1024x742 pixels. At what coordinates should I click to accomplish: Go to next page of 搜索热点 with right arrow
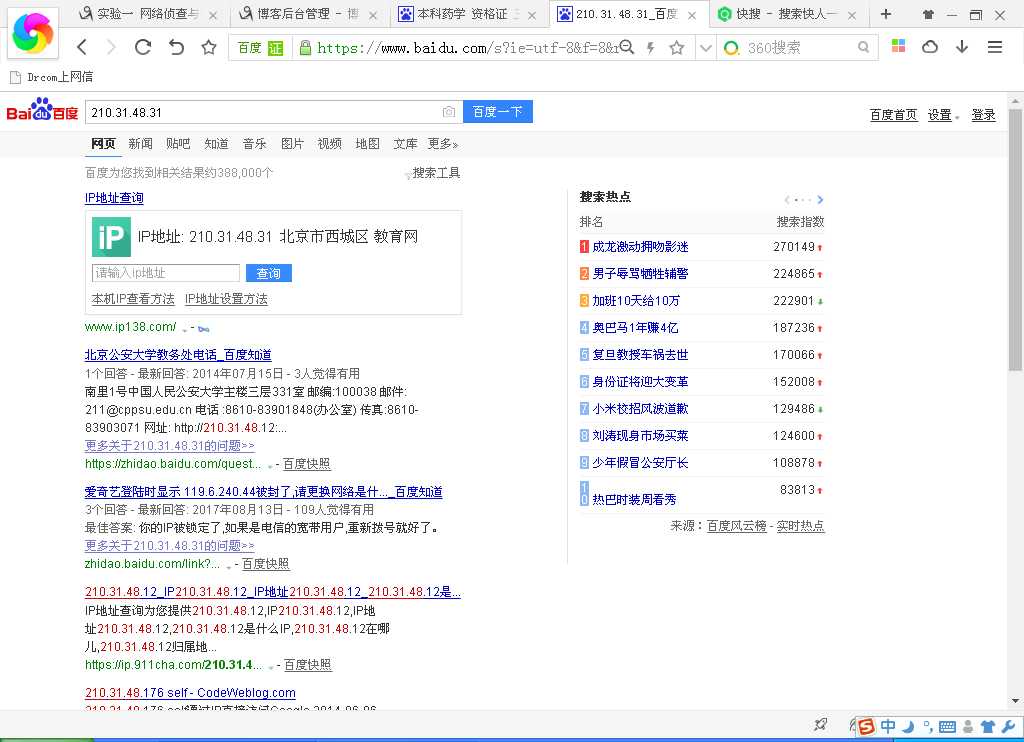(820, 200)
